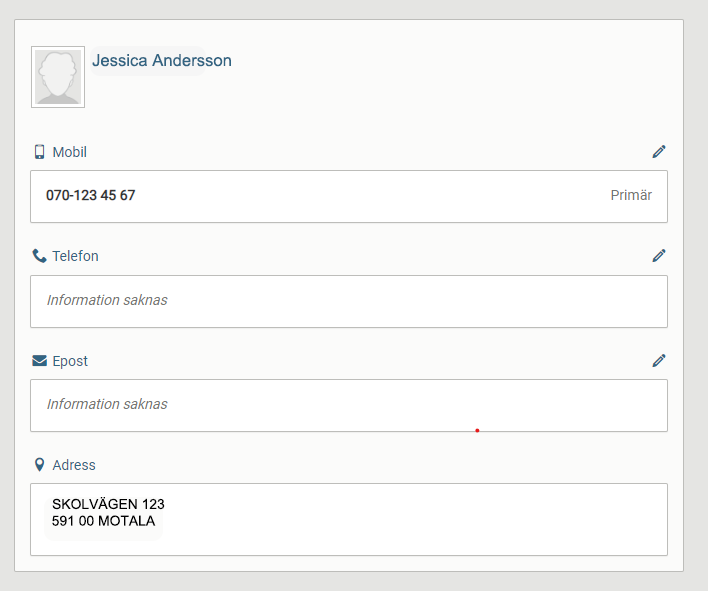This screenshot has height=591, width=708.
Task: Click the street line SKOLVÄGEN 123
Action: pyautogui.click(x=108, y=505)
